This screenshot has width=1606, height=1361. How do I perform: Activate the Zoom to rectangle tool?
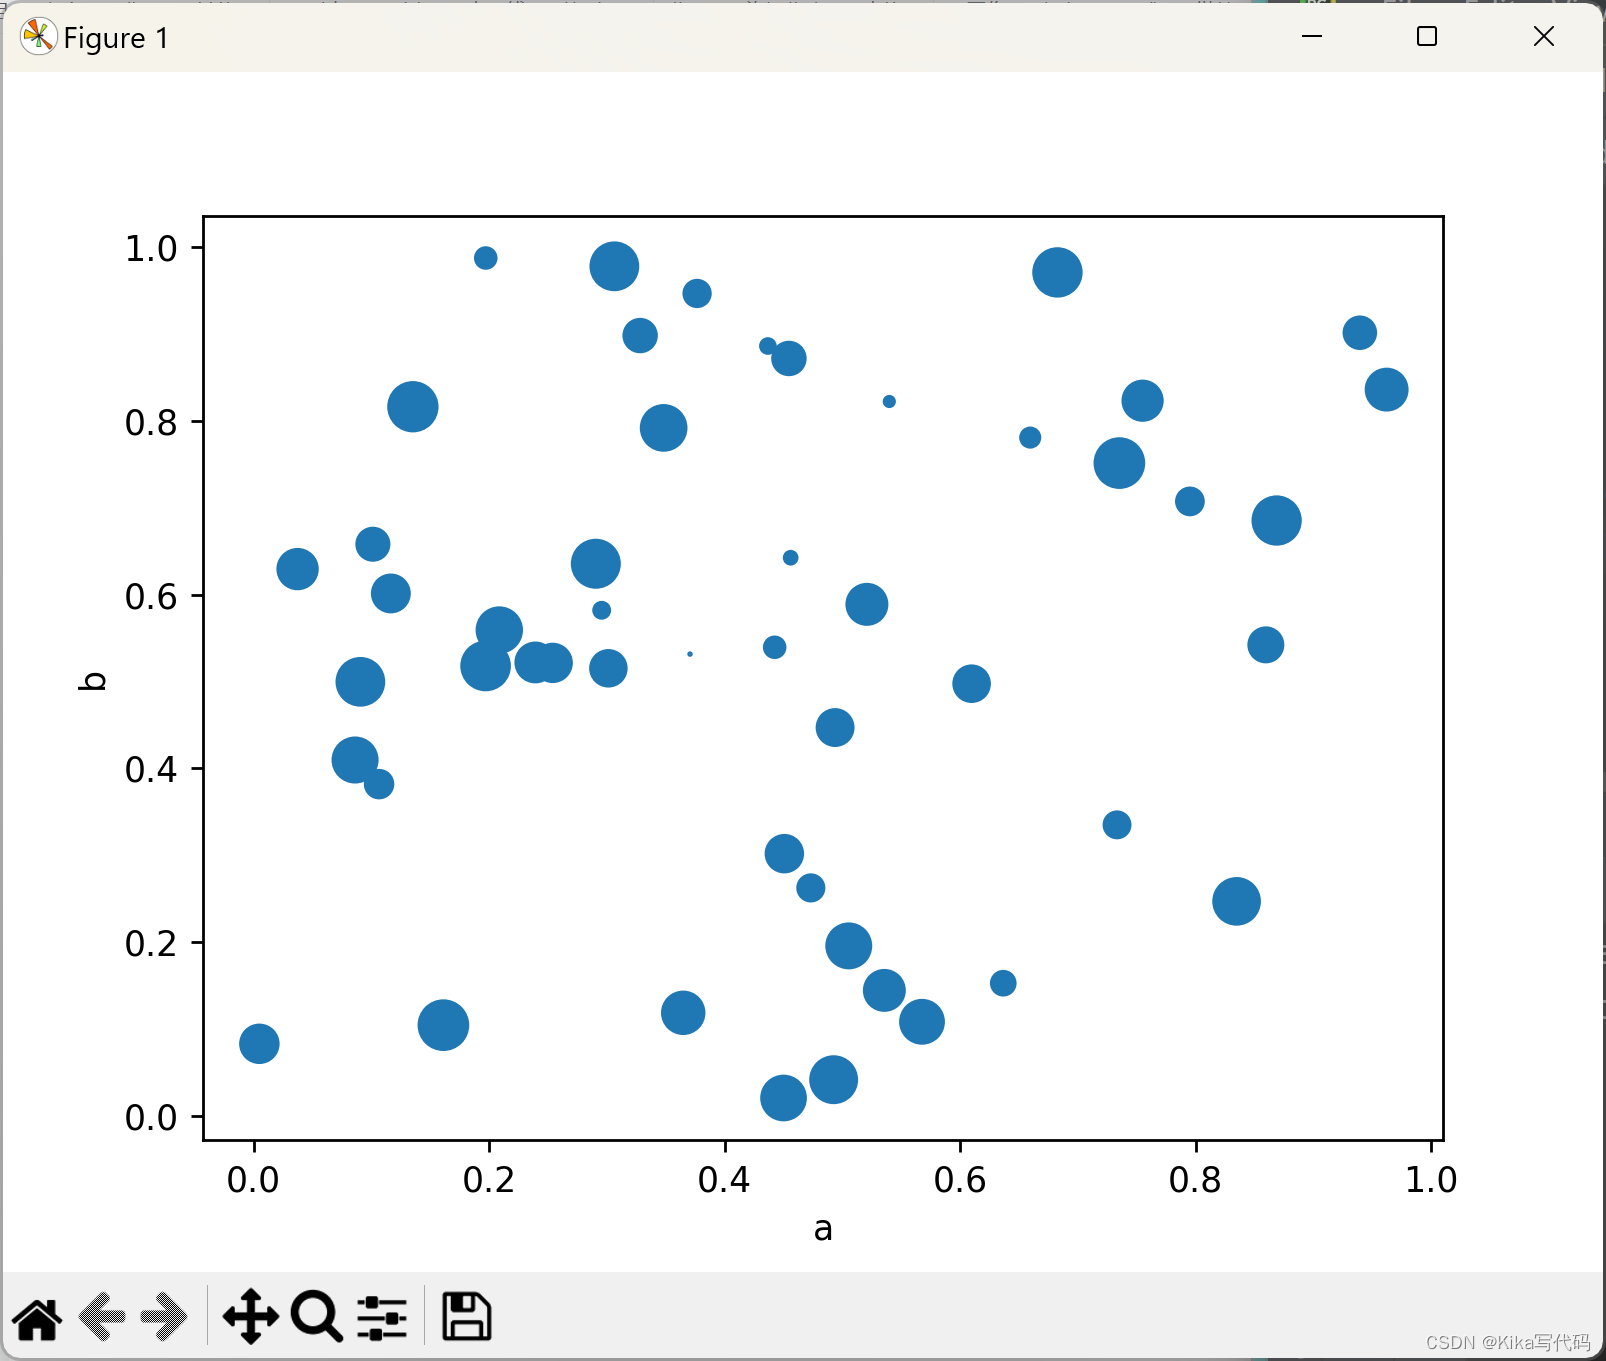tap(317, 1316)
